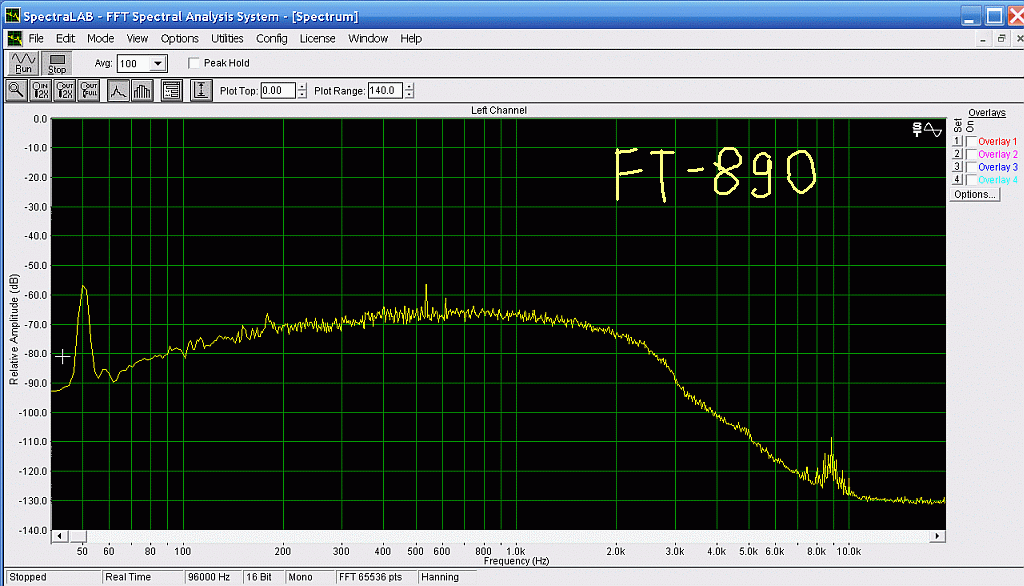Minimize the inner Spectrum document window

[983, 39]
